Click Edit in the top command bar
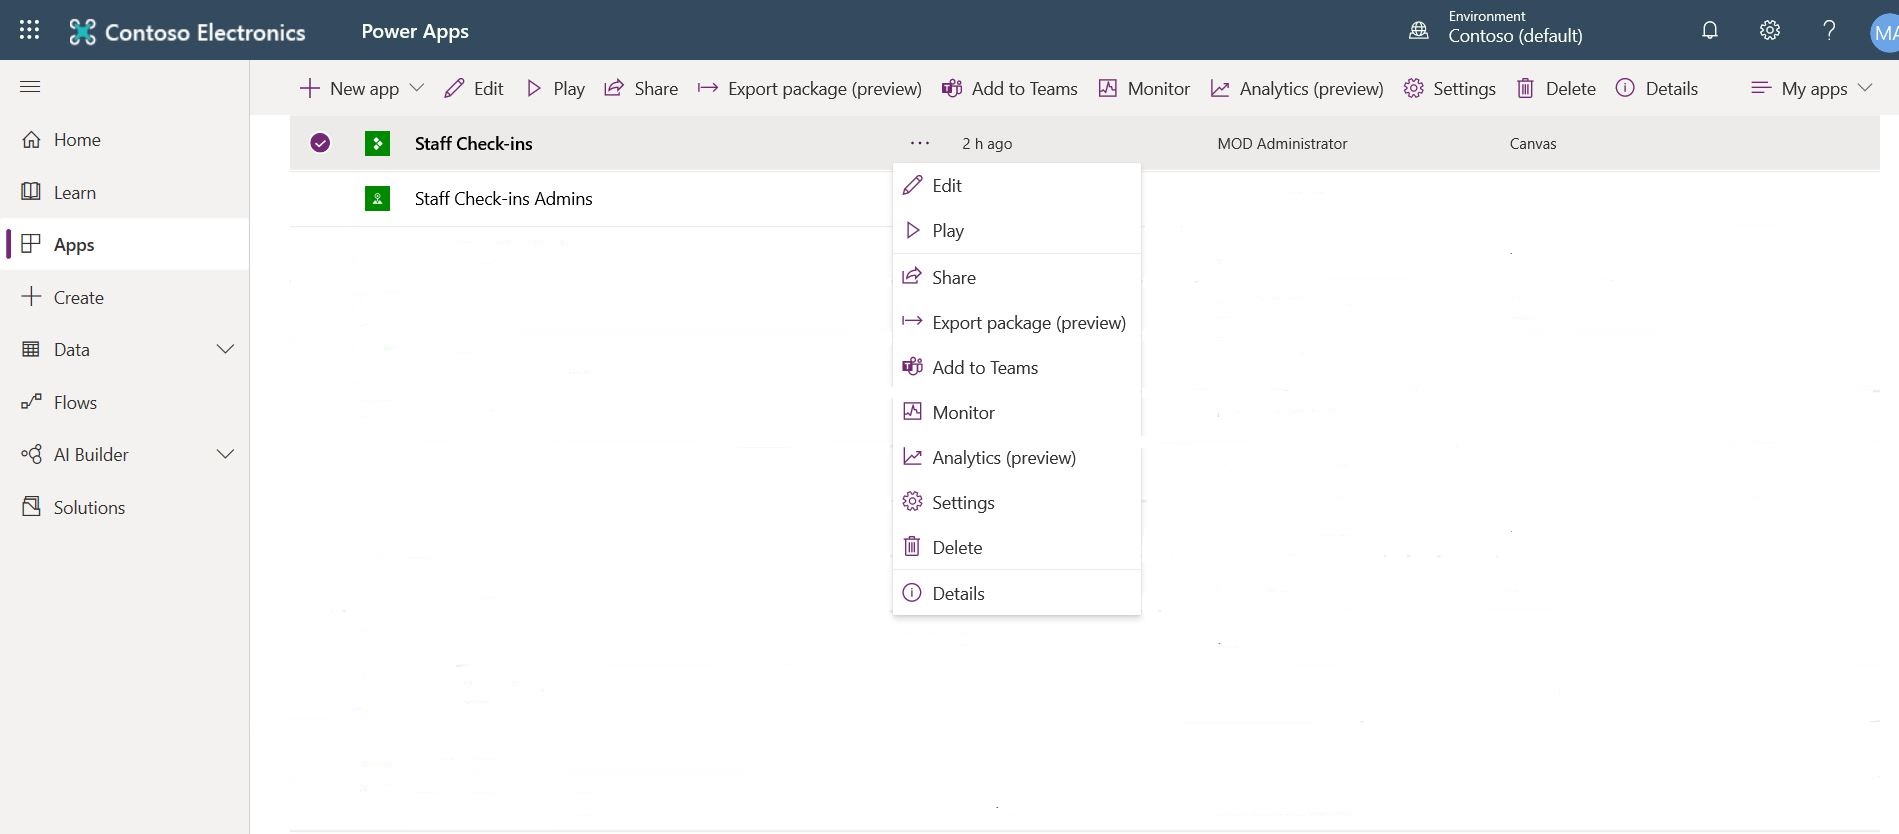 (x=474, y=88)
